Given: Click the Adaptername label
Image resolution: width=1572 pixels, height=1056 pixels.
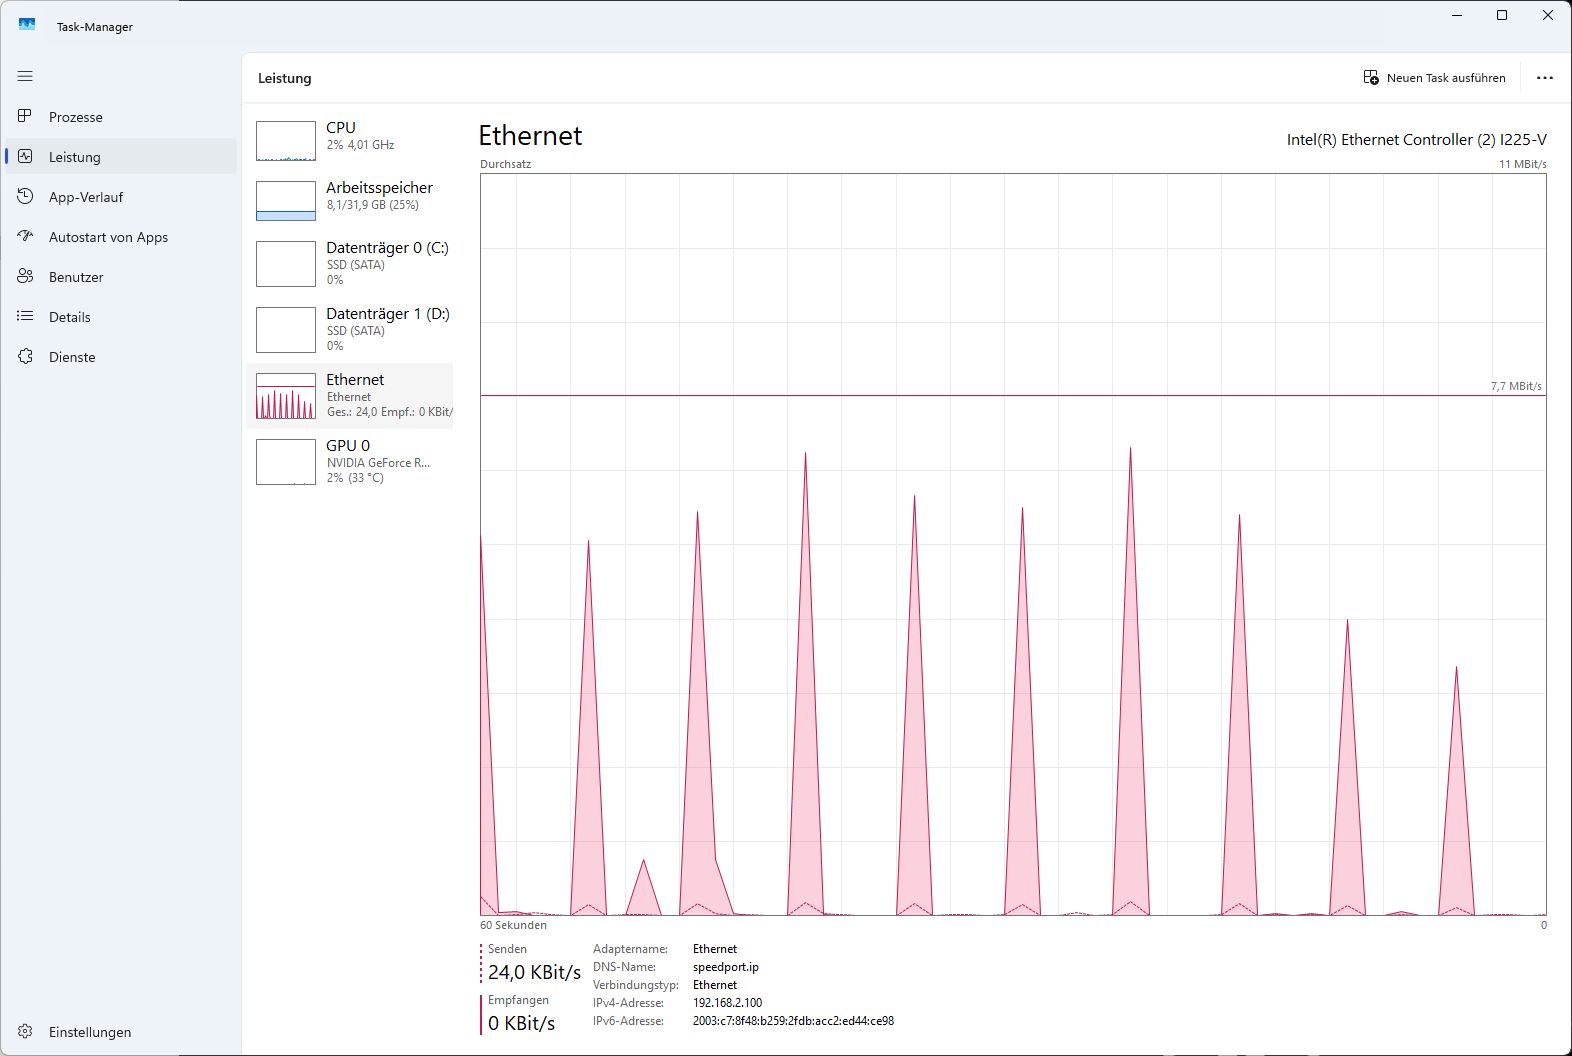Looking at the screenshot, I should [x=630, y=949].
